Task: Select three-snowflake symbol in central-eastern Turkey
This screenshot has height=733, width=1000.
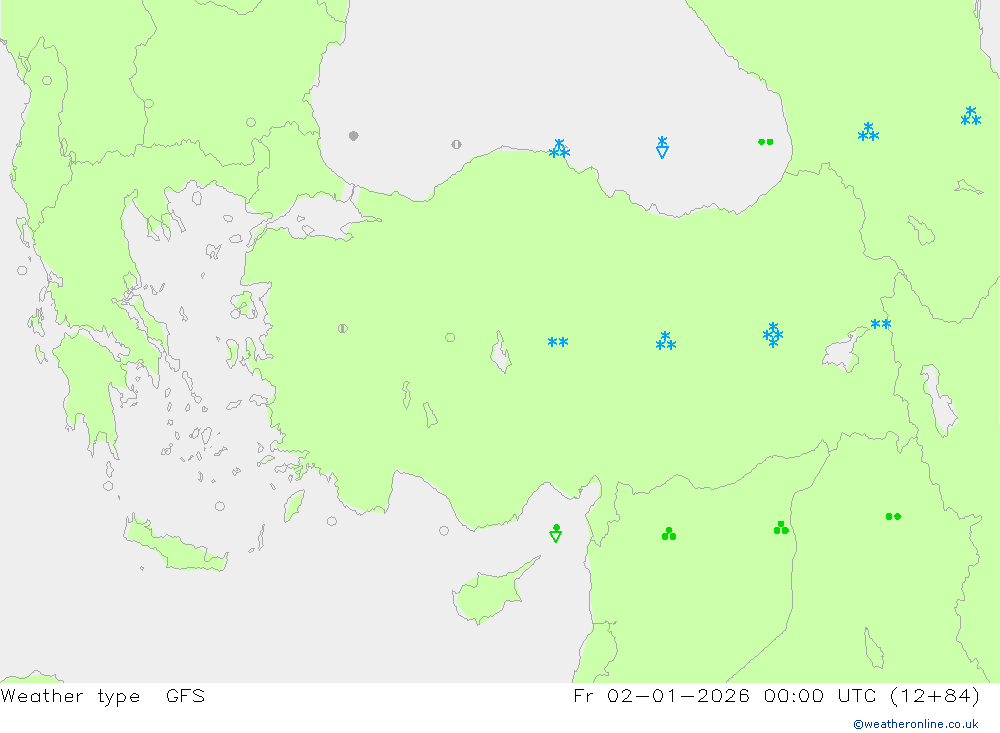Action: coord(666,341)
